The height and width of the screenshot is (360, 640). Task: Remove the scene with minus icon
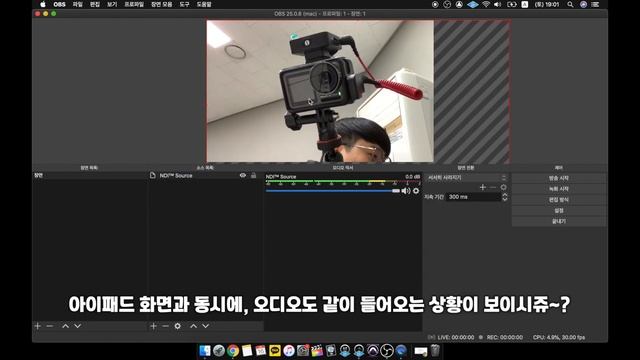tap(50, 326)
